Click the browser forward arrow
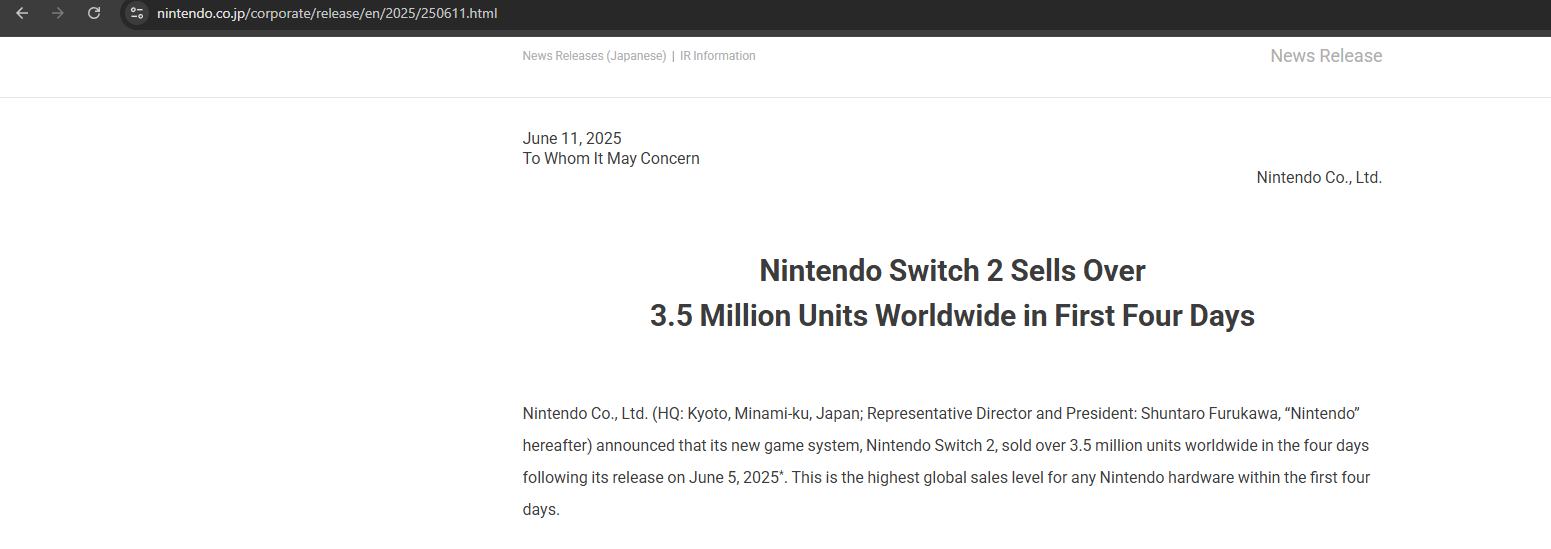 58,13
